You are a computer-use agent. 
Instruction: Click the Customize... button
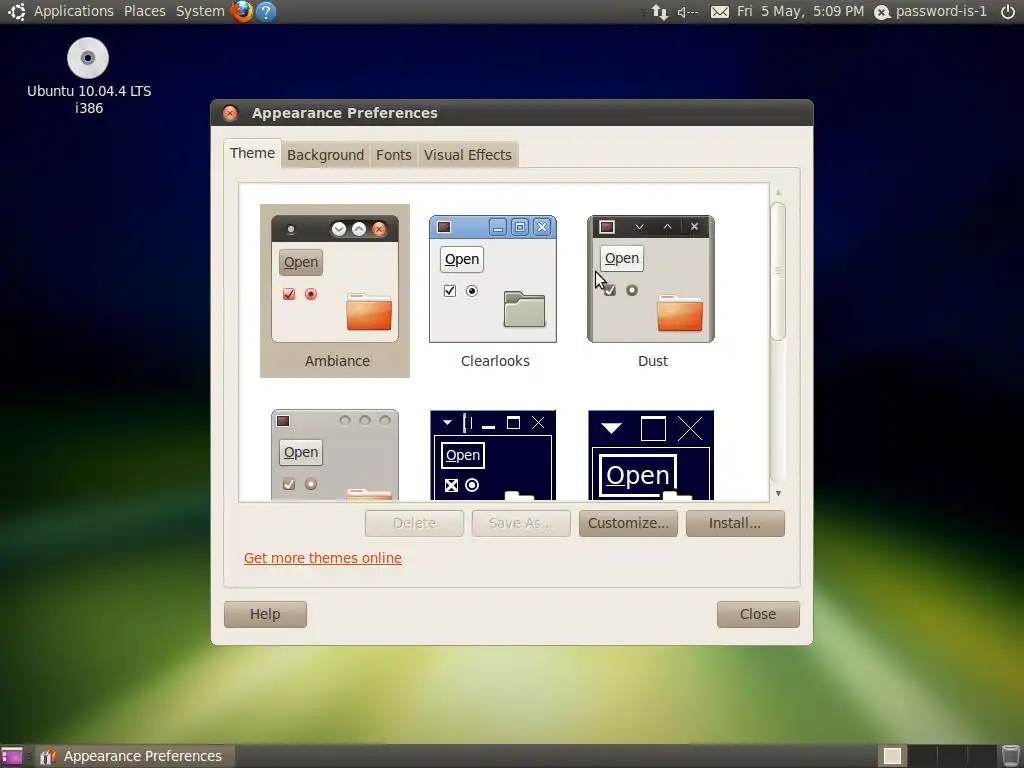628,523
